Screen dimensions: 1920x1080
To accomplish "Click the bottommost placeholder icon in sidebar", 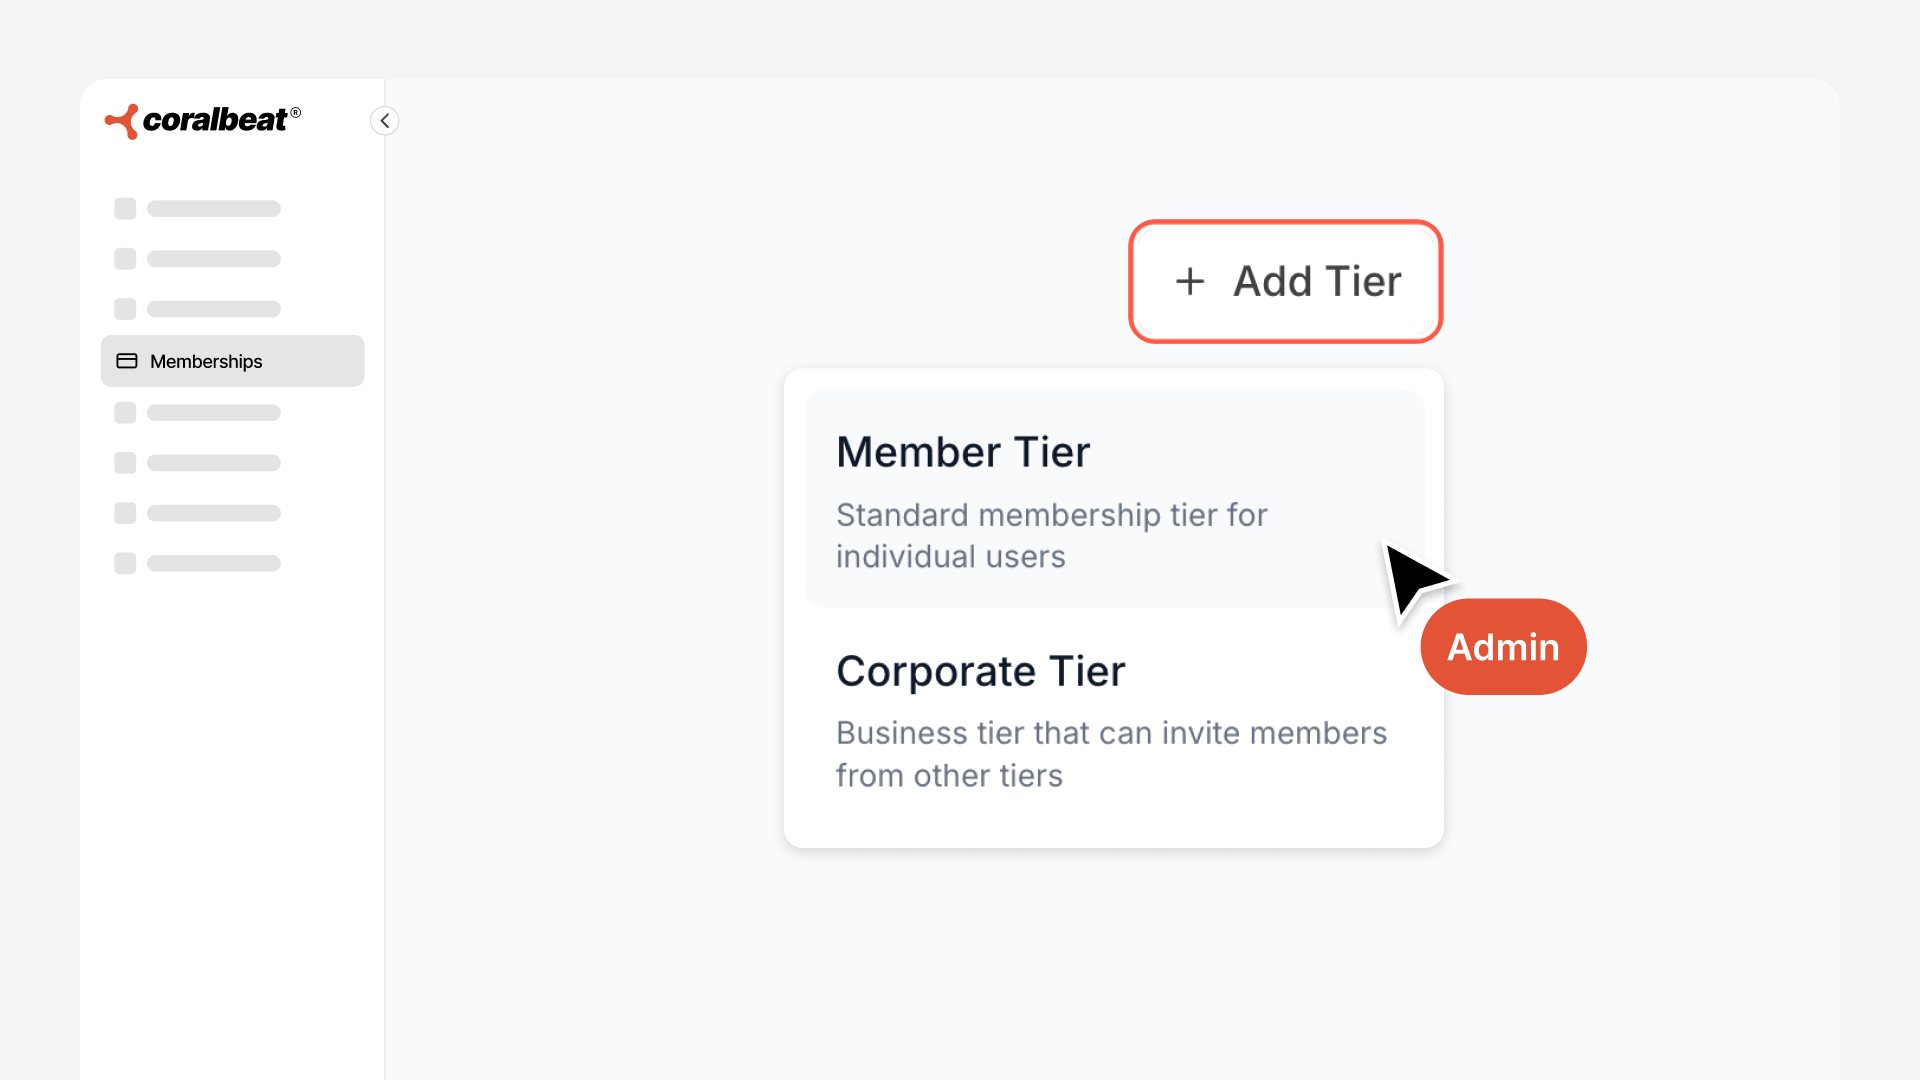I will [x=125, y=563].
